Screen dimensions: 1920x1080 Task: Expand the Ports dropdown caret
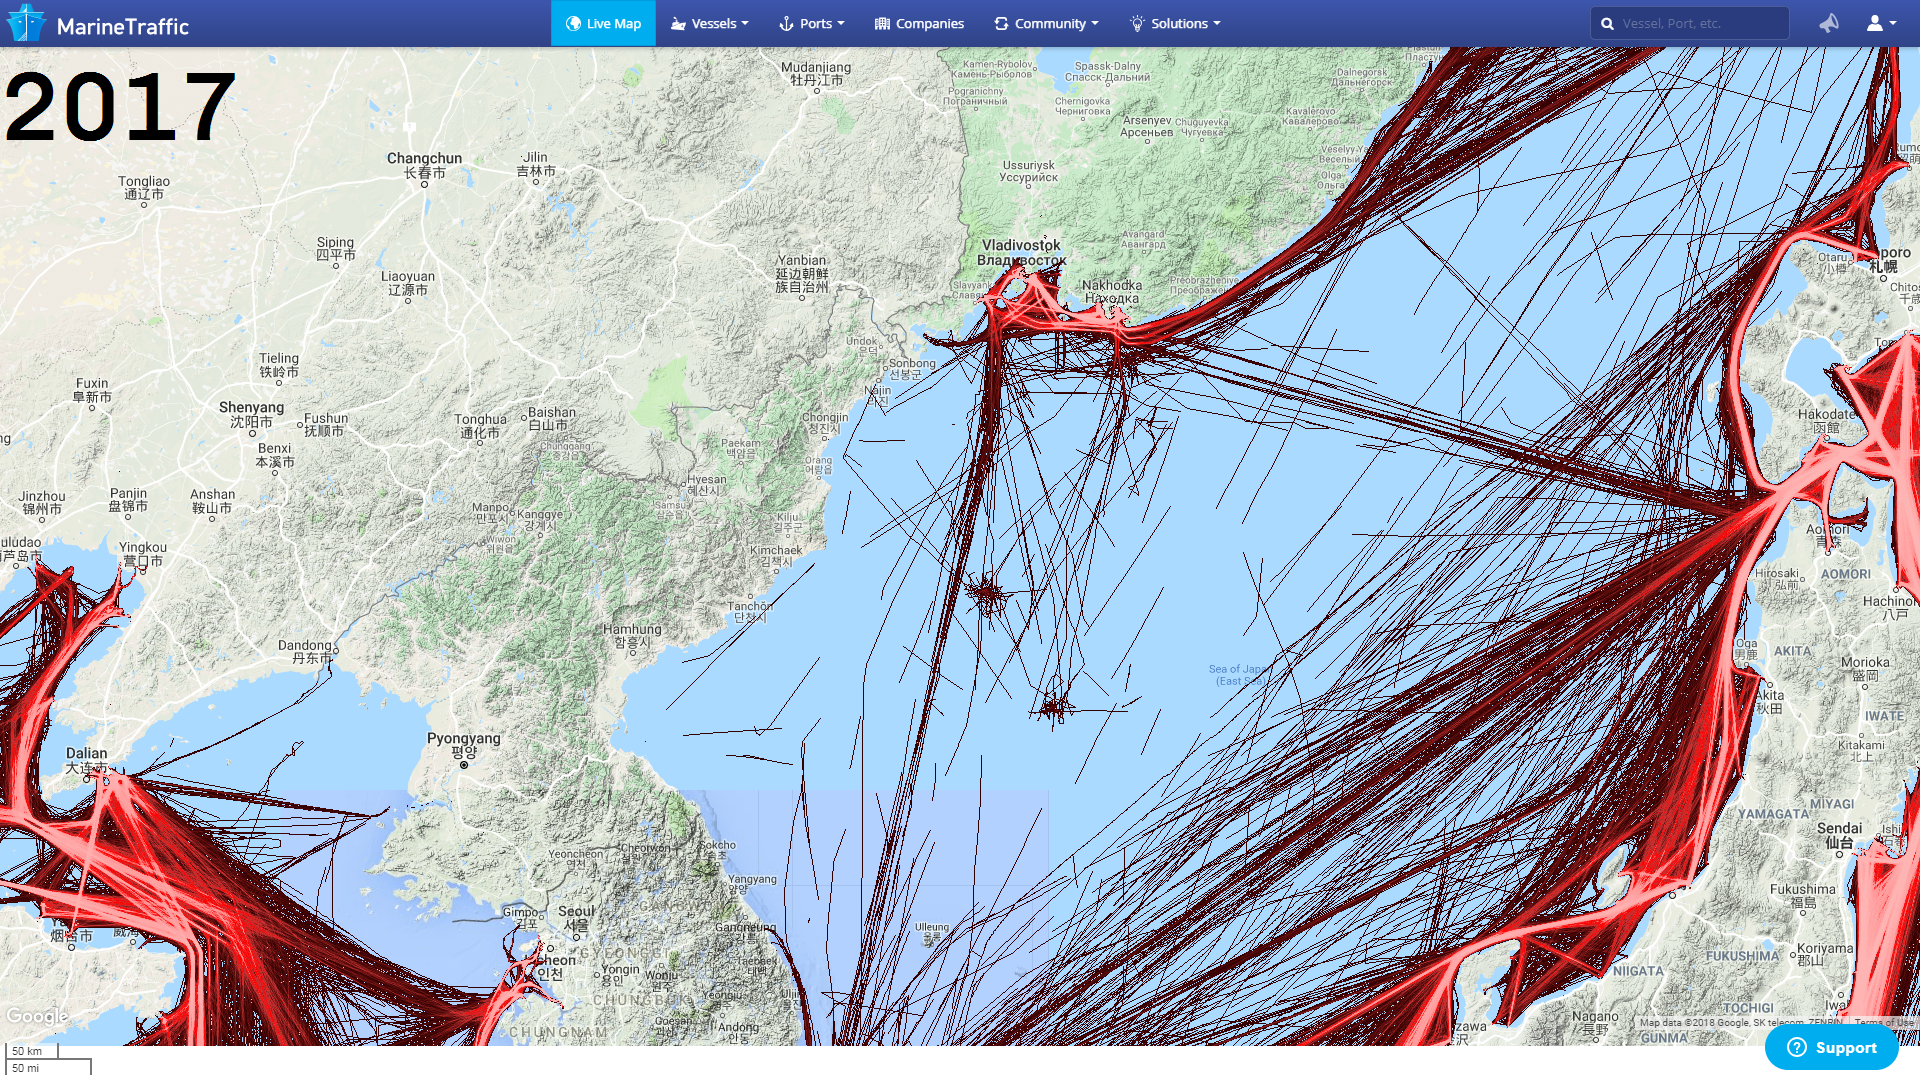pos(841,23)
